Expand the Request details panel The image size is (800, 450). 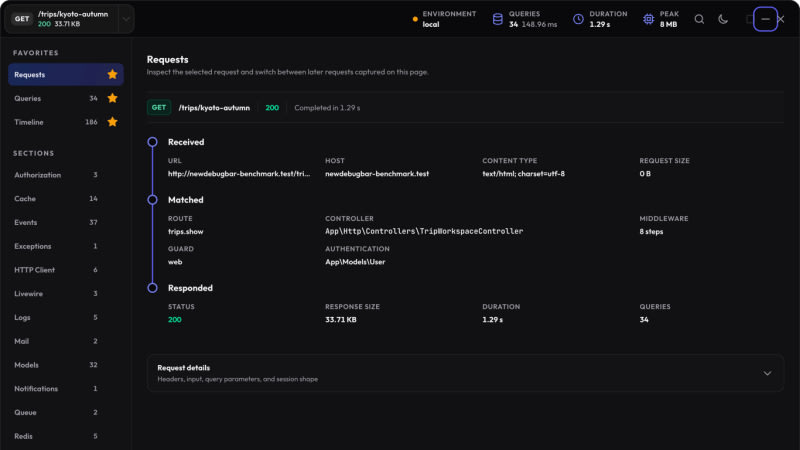(465, 373)
